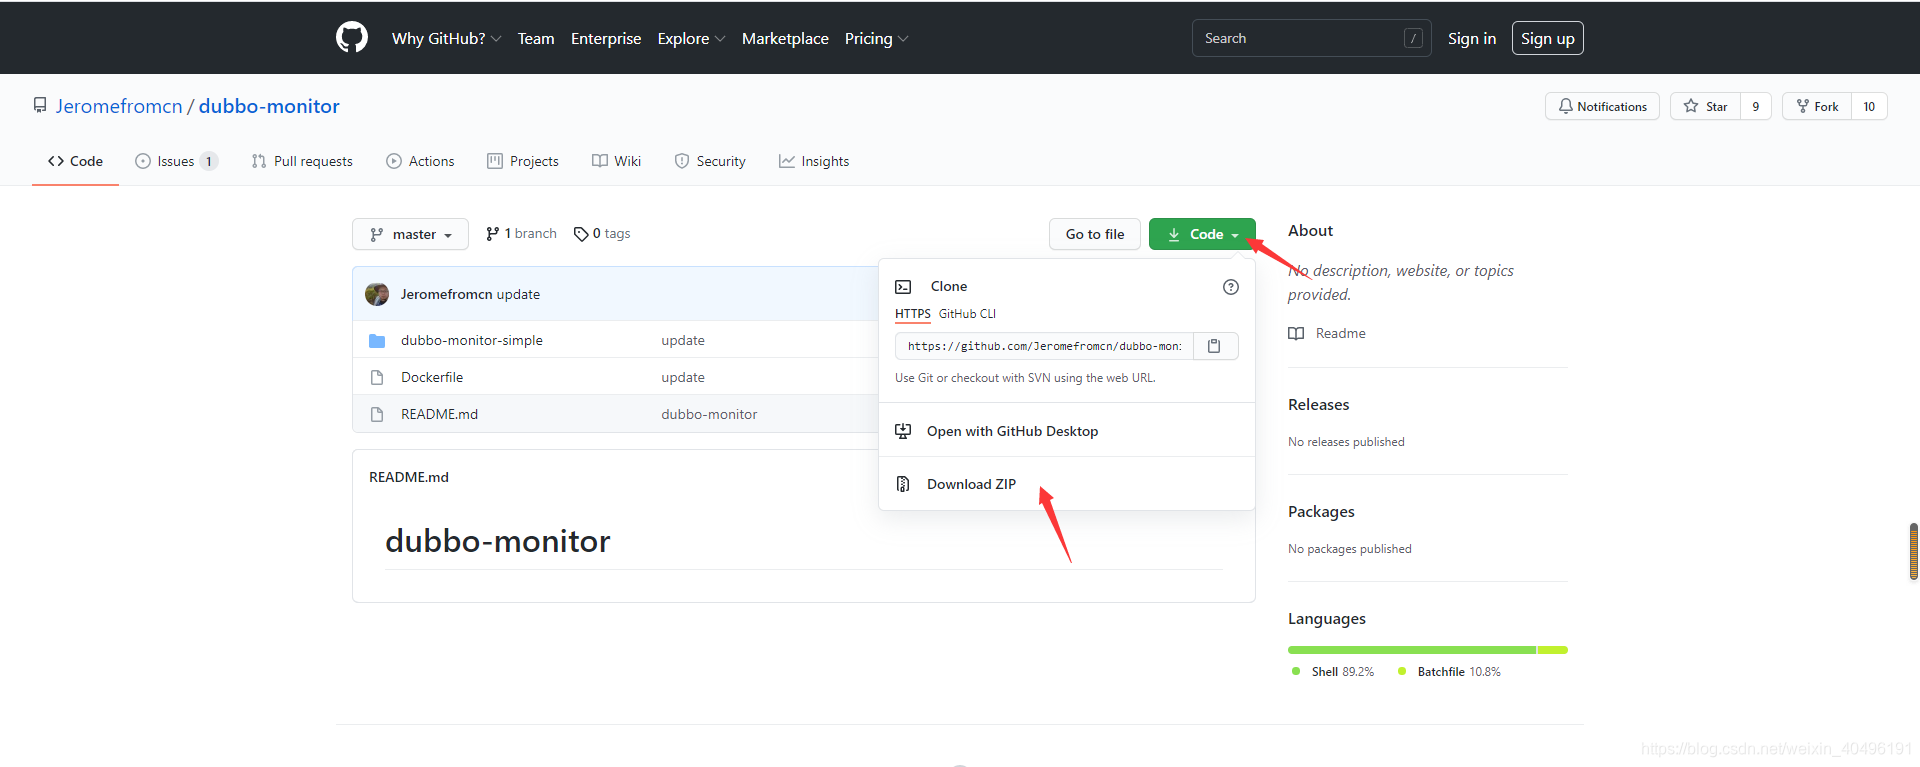Viewport: 1920px width, 767px height.
Task: Click the Jeromefromcn avatar thumbnail
Action: coord(377,294)
